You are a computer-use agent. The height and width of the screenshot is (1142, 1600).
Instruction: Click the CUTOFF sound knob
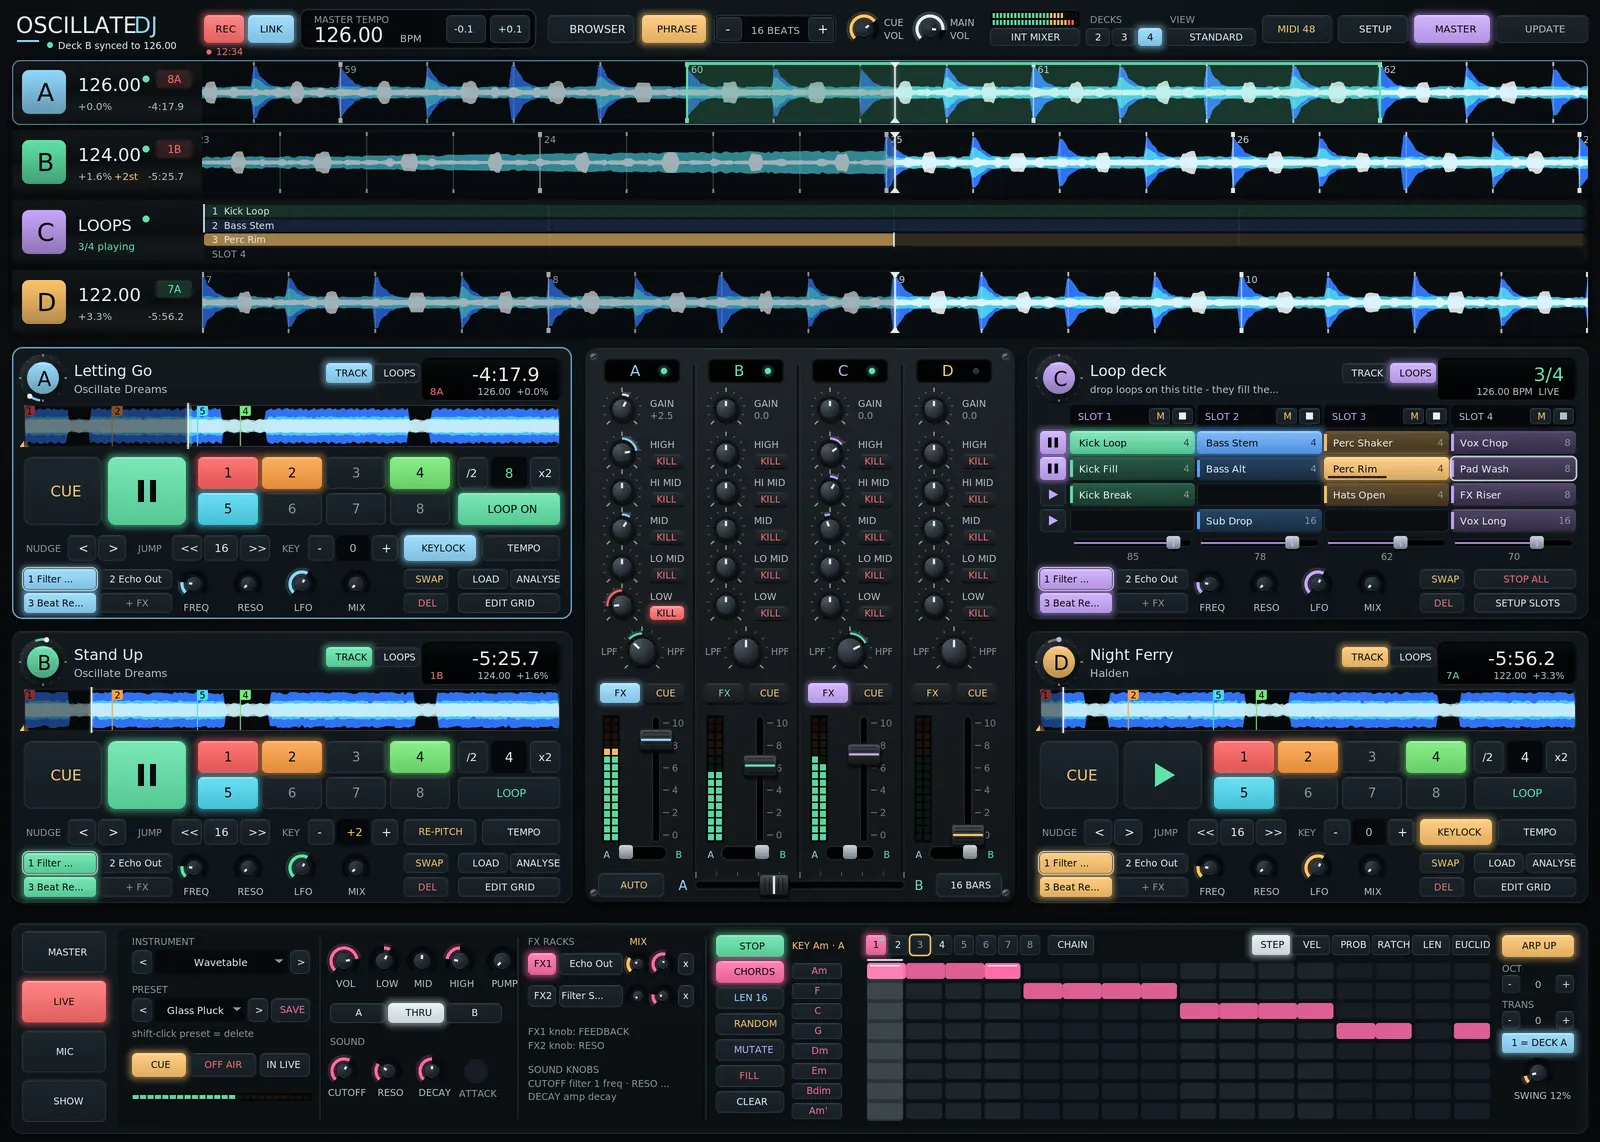pyautogui.click(x=342, y=1070)
